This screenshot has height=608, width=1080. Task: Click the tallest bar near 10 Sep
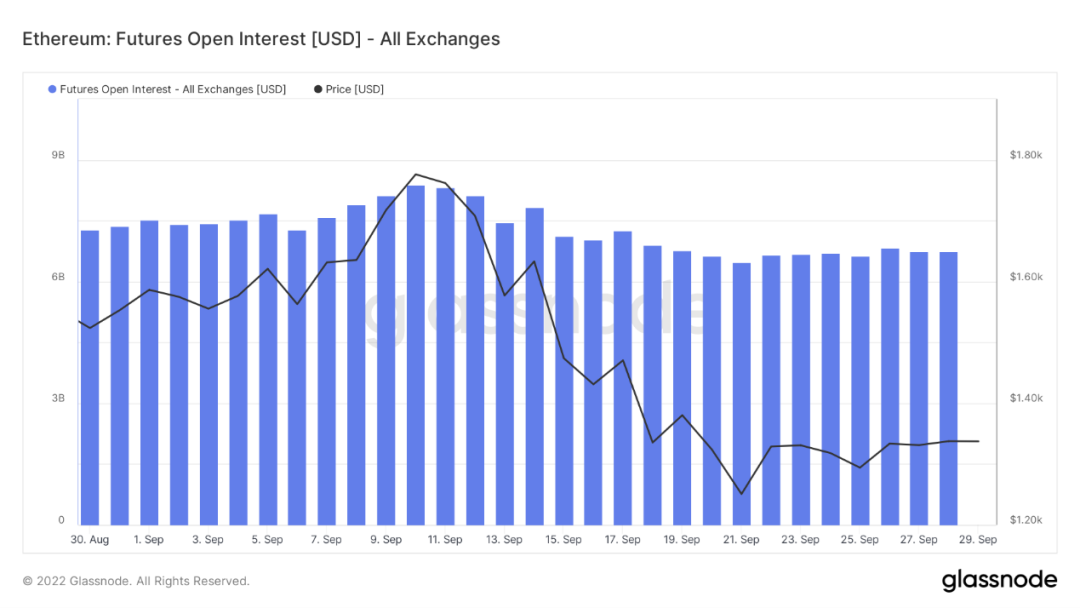[x=416, y=355]
